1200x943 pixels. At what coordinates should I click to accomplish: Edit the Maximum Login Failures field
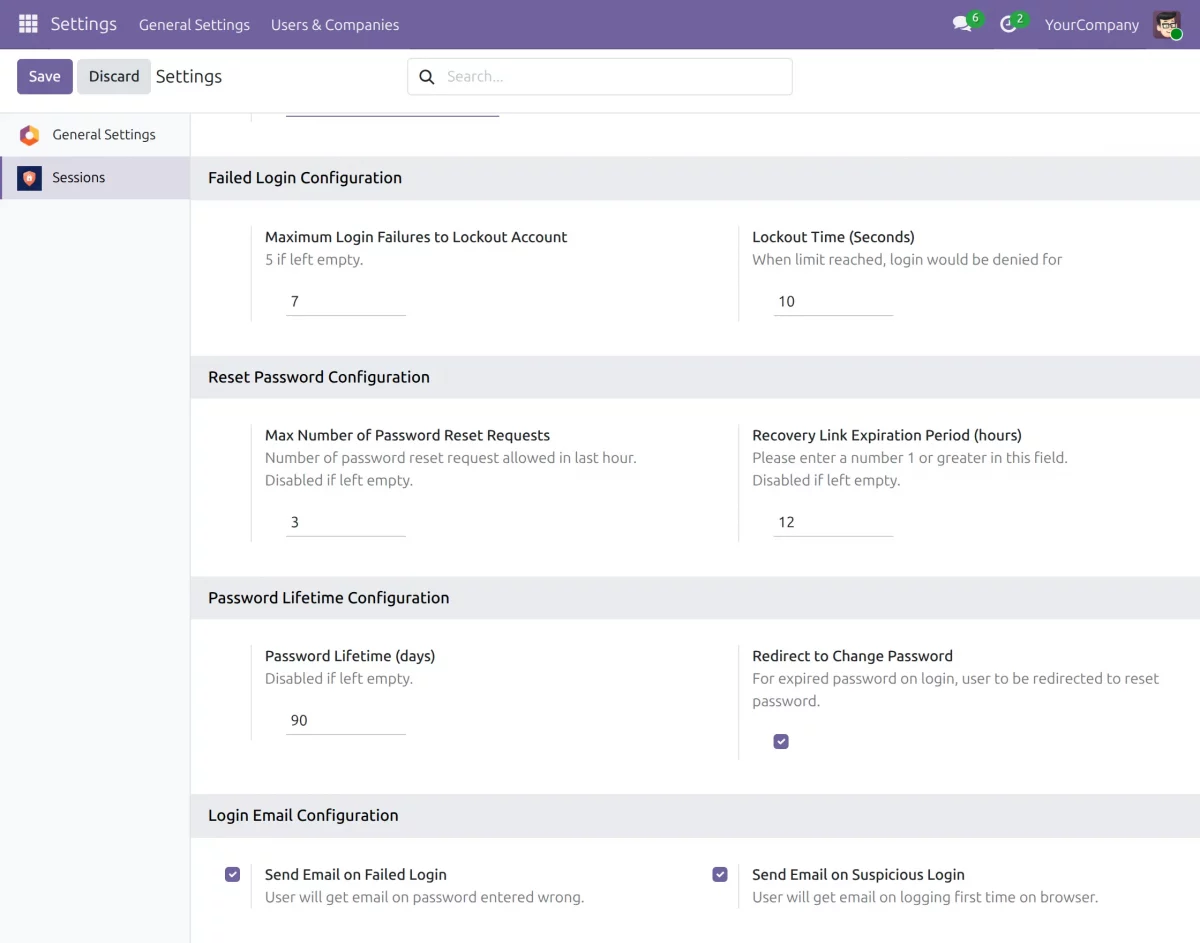point(346,302)
